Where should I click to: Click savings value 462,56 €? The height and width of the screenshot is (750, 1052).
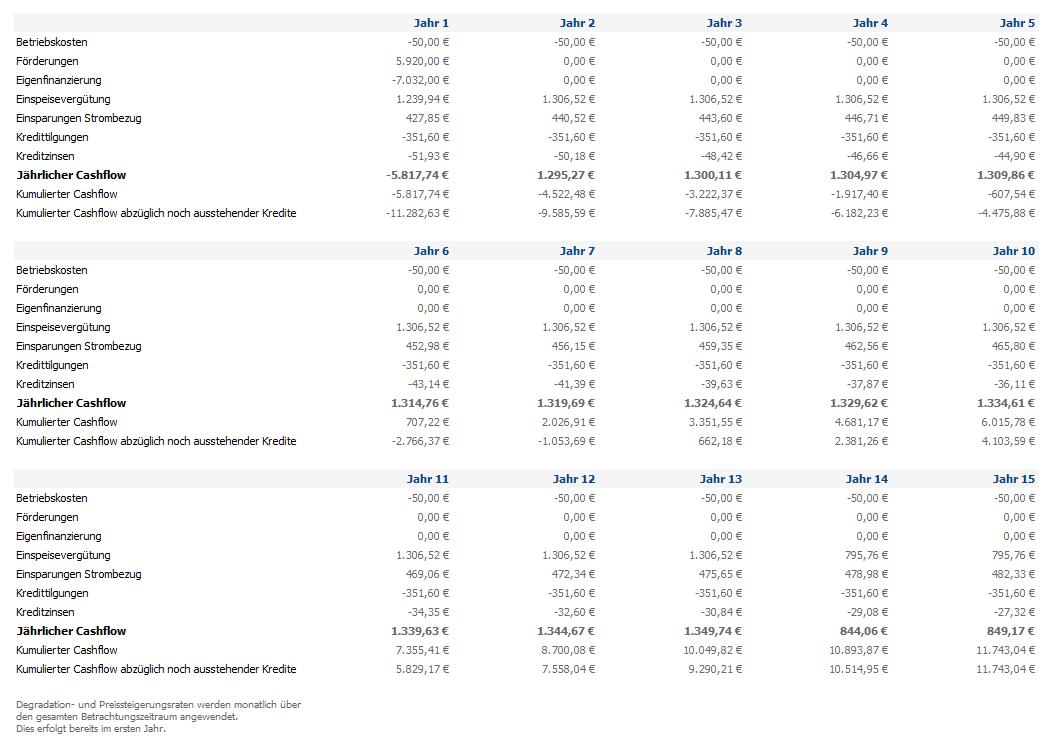point(866,346)
